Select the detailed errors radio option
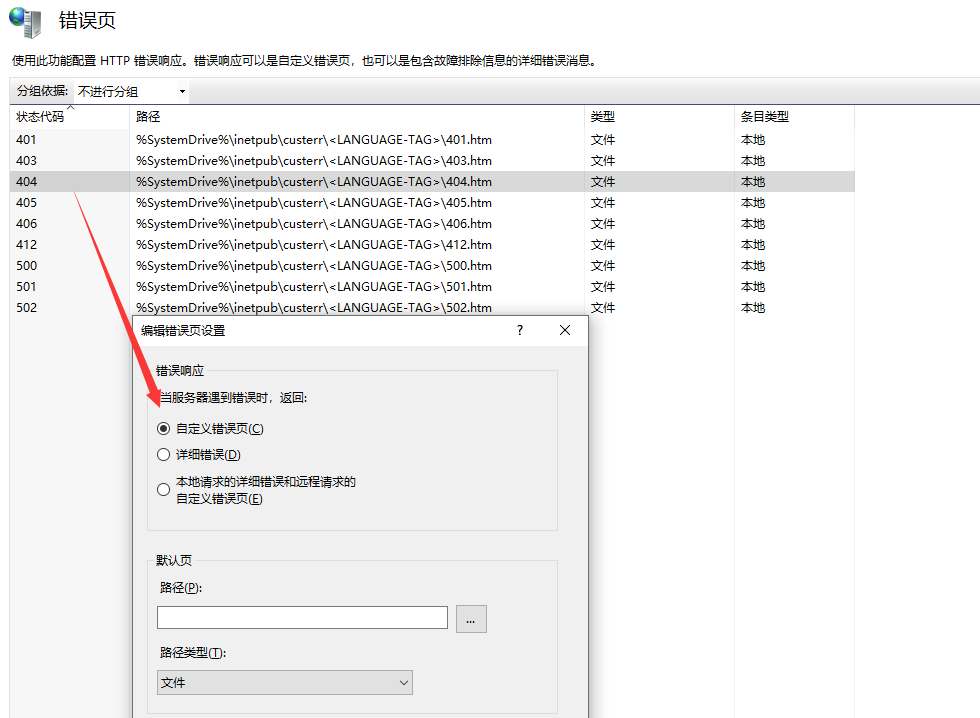 164,455
